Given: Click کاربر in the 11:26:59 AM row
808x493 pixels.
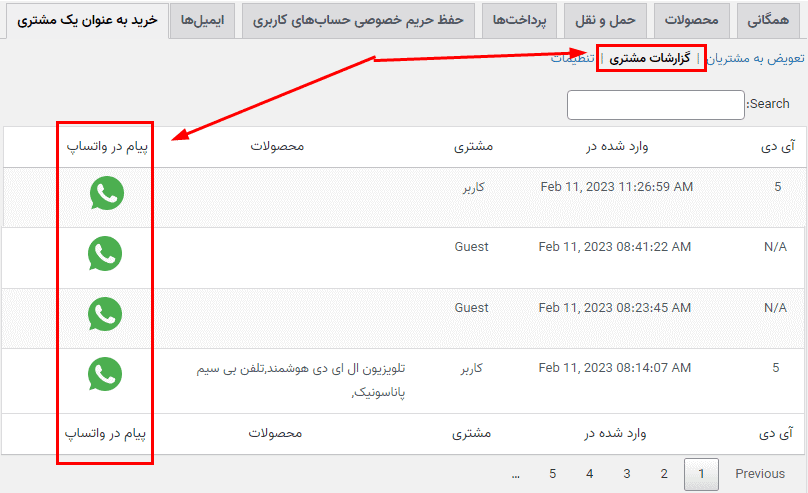Looking at the screenshot, I should [473, 187].
